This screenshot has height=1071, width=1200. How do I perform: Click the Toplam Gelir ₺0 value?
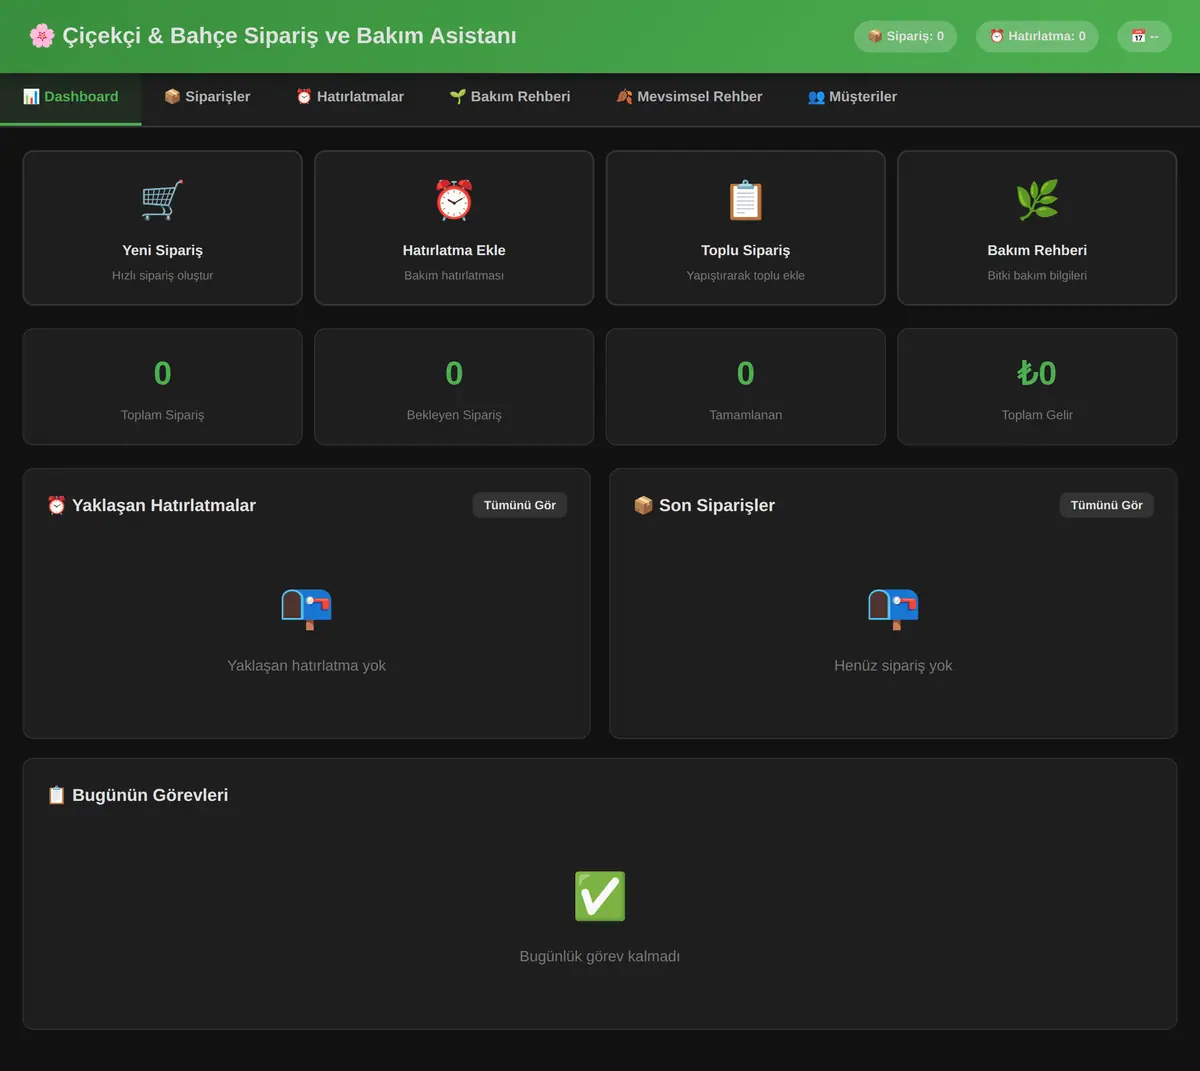click(x=1037, y=373)
